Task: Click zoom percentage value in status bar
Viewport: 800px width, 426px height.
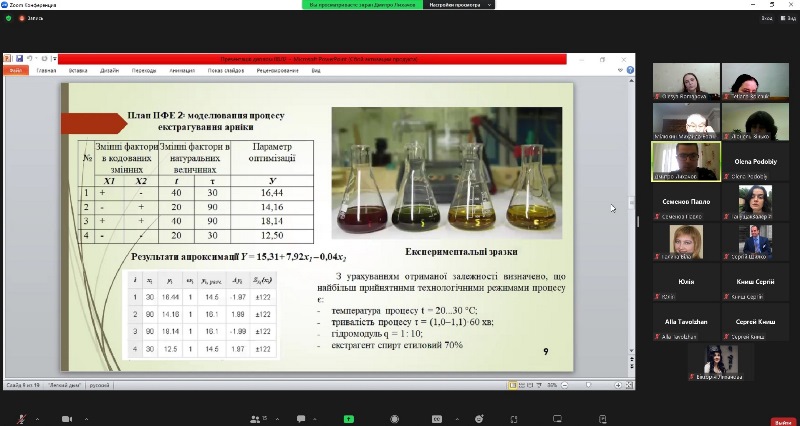Action: (x=552, y=386)
